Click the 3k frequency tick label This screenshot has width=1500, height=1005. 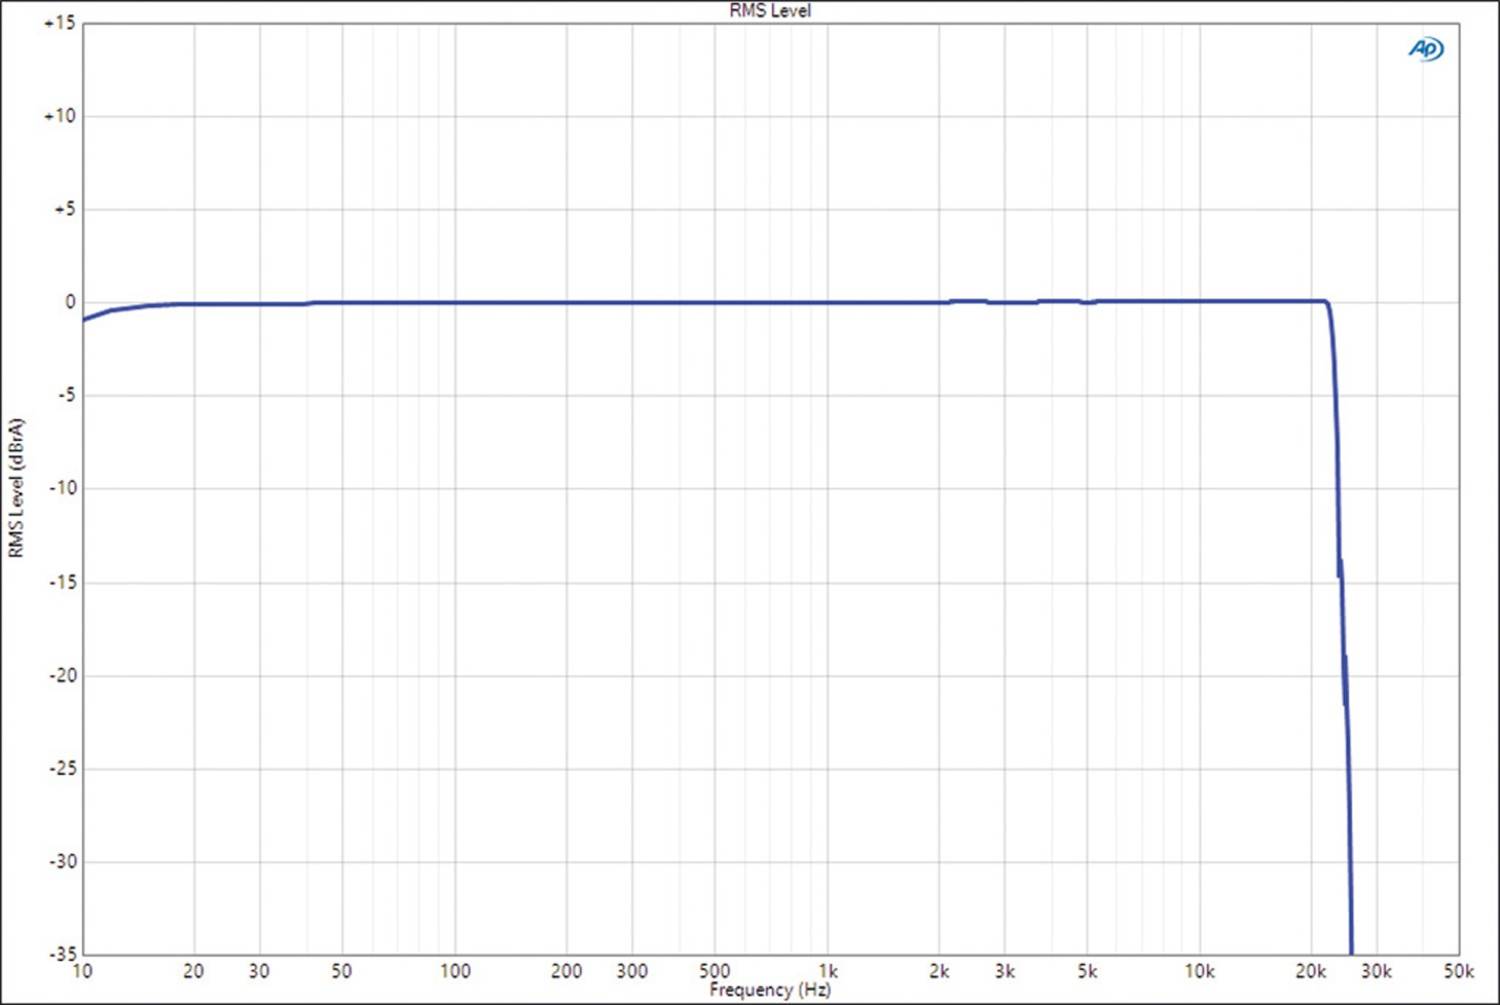[x=1005, y=971]
